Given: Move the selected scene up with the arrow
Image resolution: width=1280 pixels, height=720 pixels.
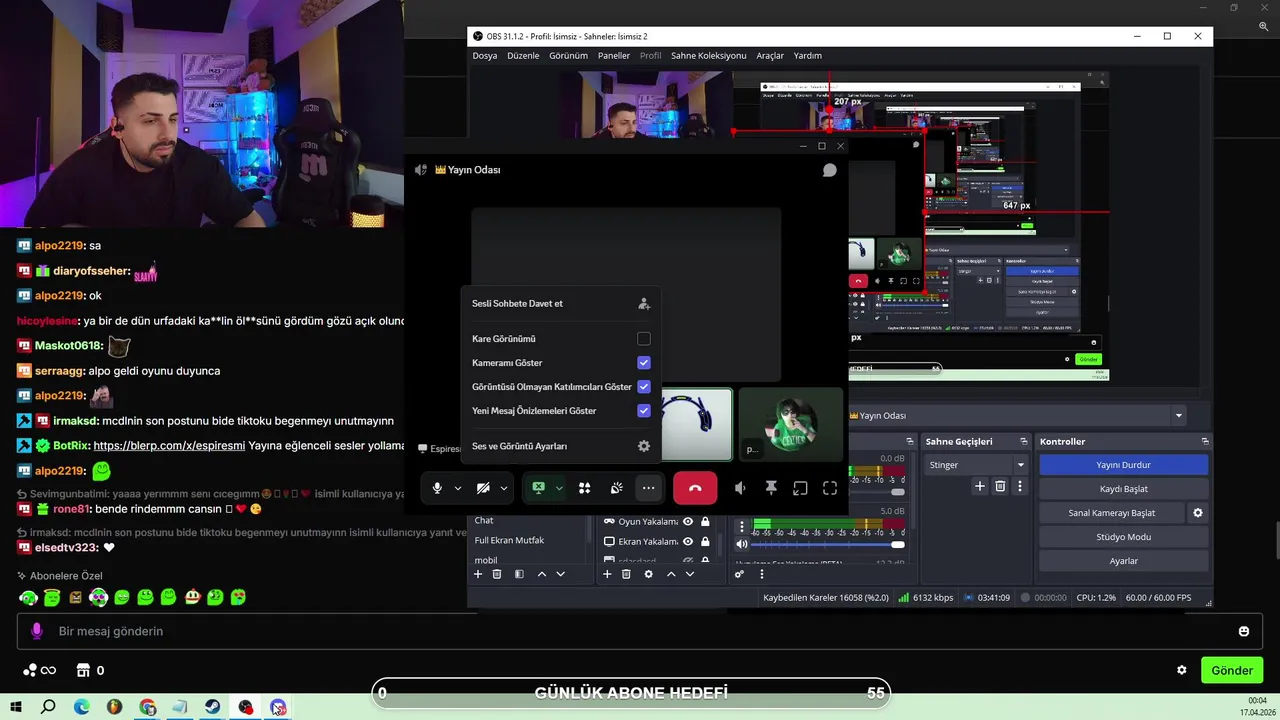Looking at the screenshot, I should click(542, 574).
